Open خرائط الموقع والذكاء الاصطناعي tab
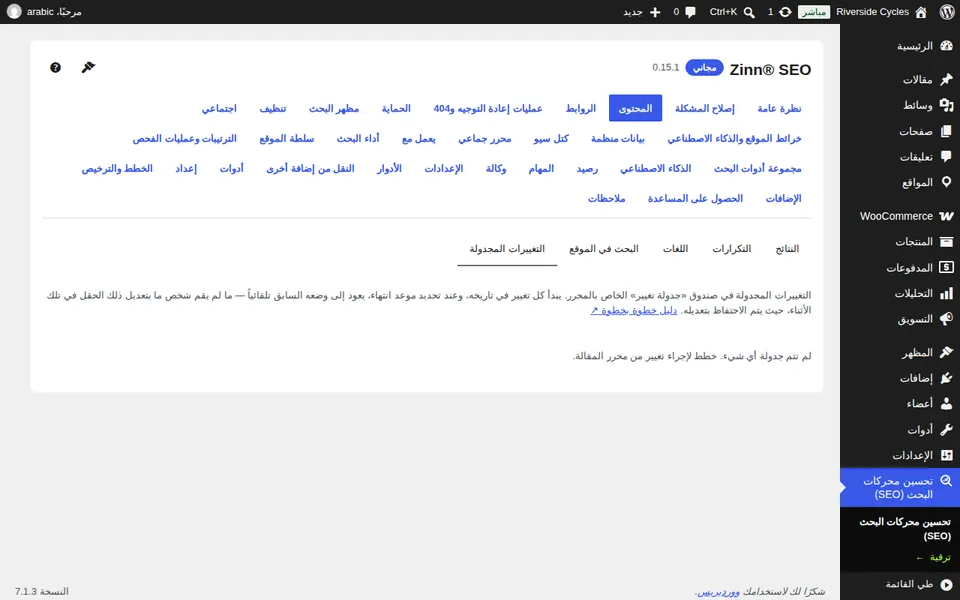The width and height of the screenshot is (960, 600). 734,138
